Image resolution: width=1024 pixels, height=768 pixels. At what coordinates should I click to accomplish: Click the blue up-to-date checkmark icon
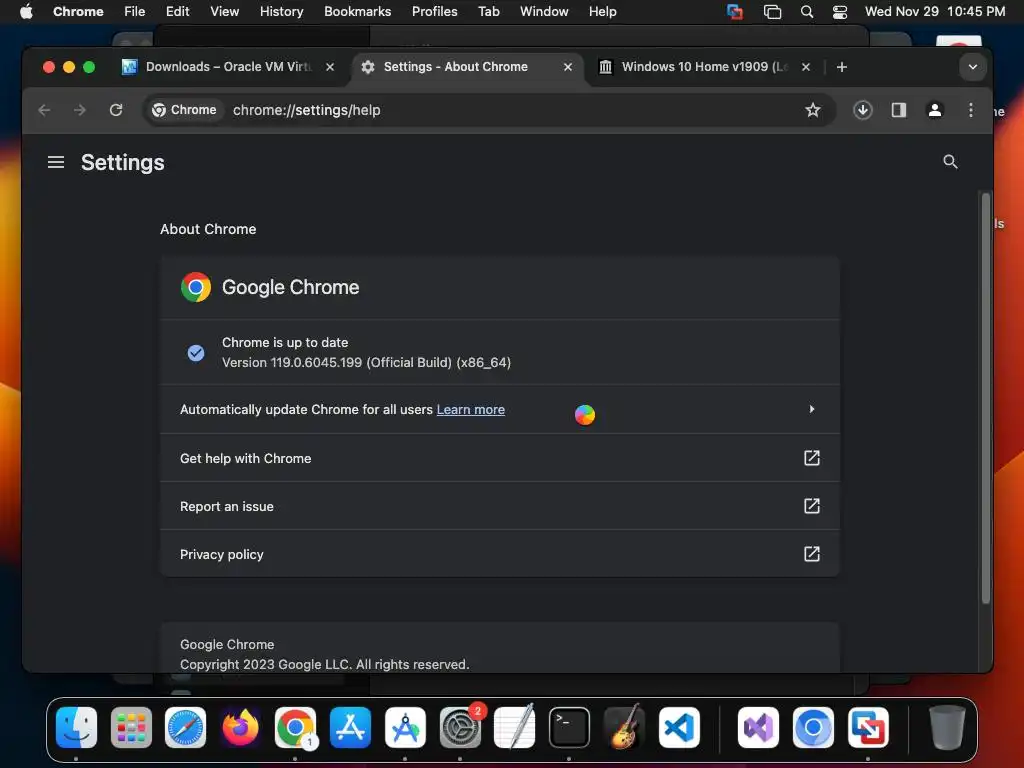(196, 353)
